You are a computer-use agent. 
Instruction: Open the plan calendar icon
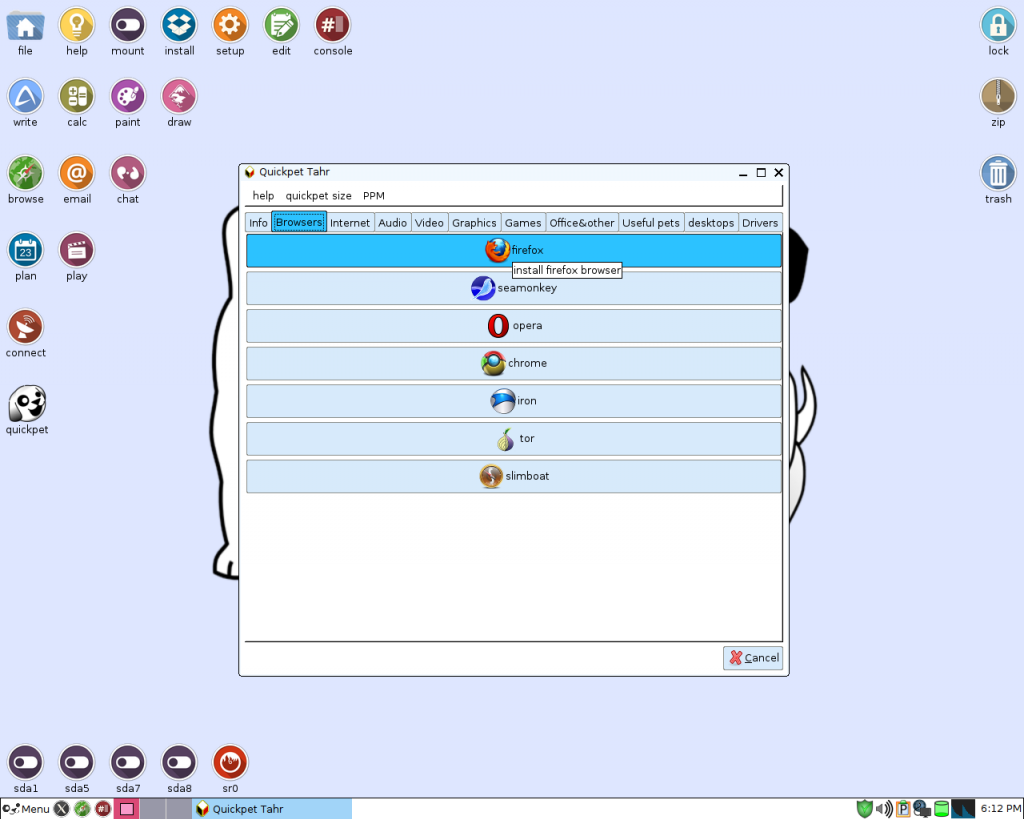click(x=25, y=257)
